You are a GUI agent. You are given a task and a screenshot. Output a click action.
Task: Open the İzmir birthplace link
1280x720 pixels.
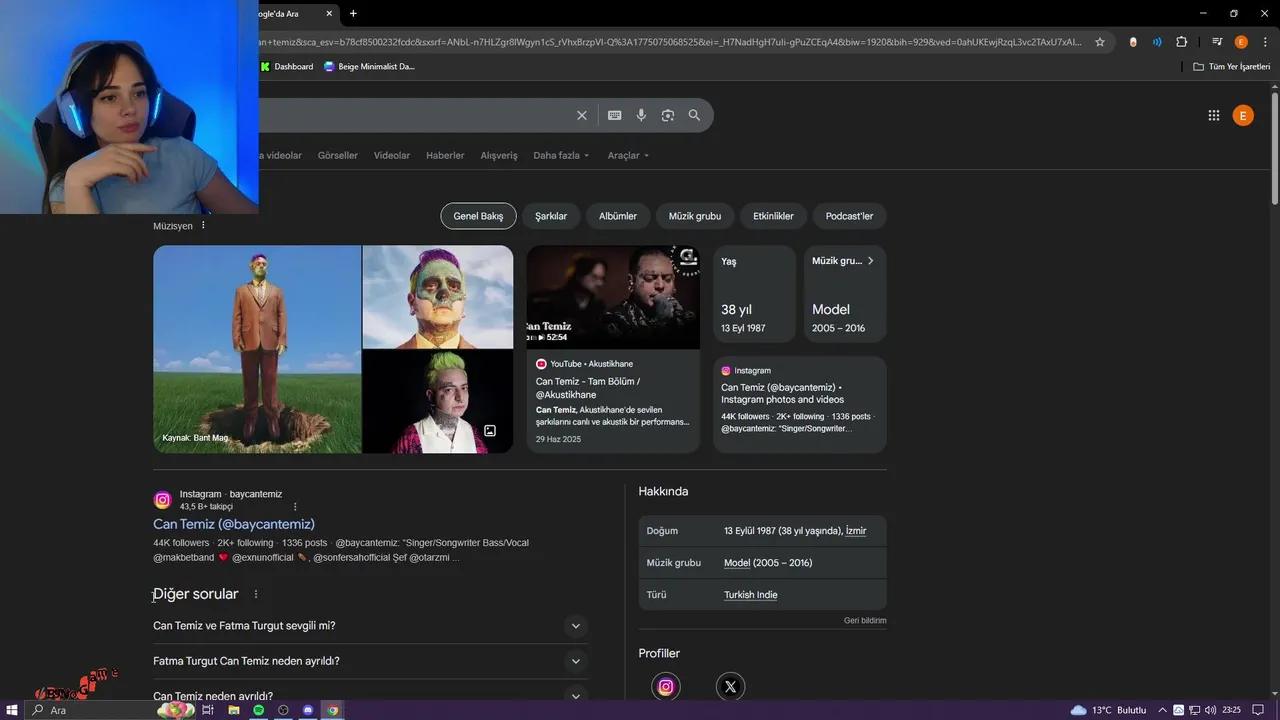(x=856, y=531)
